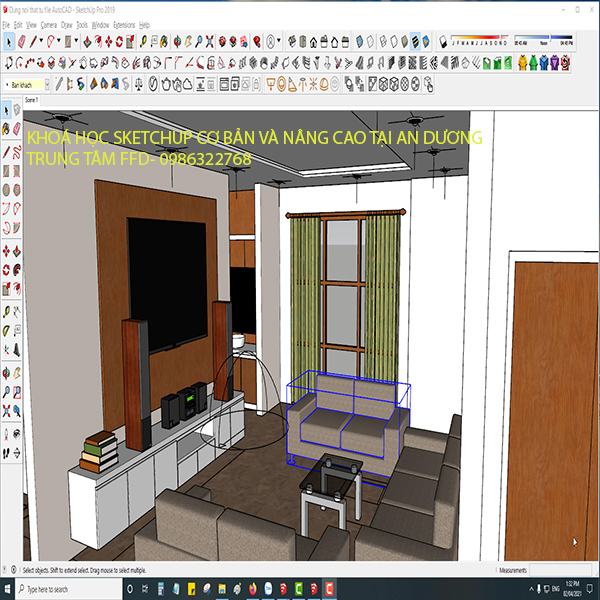
Task: Open the user account dropdown arrow
Action: tap(279, 41)
